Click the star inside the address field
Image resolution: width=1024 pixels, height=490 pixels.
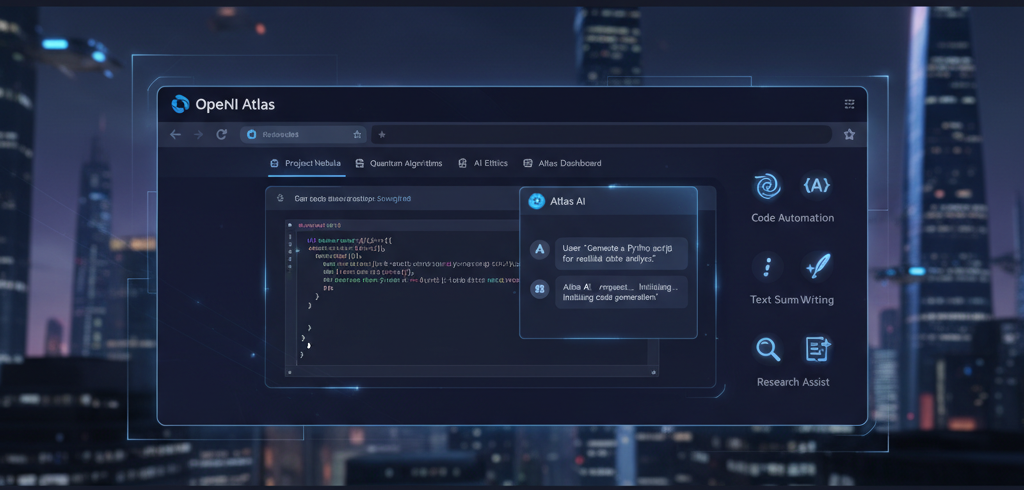coord(357,134)
